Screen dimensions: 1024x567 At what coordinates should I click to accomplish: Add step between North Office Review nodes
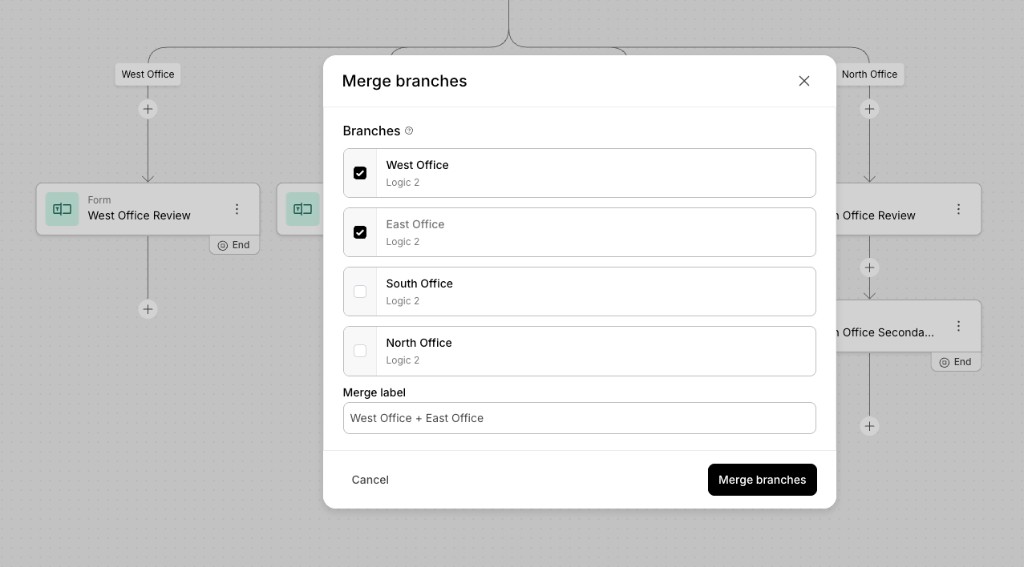point(869,268)
